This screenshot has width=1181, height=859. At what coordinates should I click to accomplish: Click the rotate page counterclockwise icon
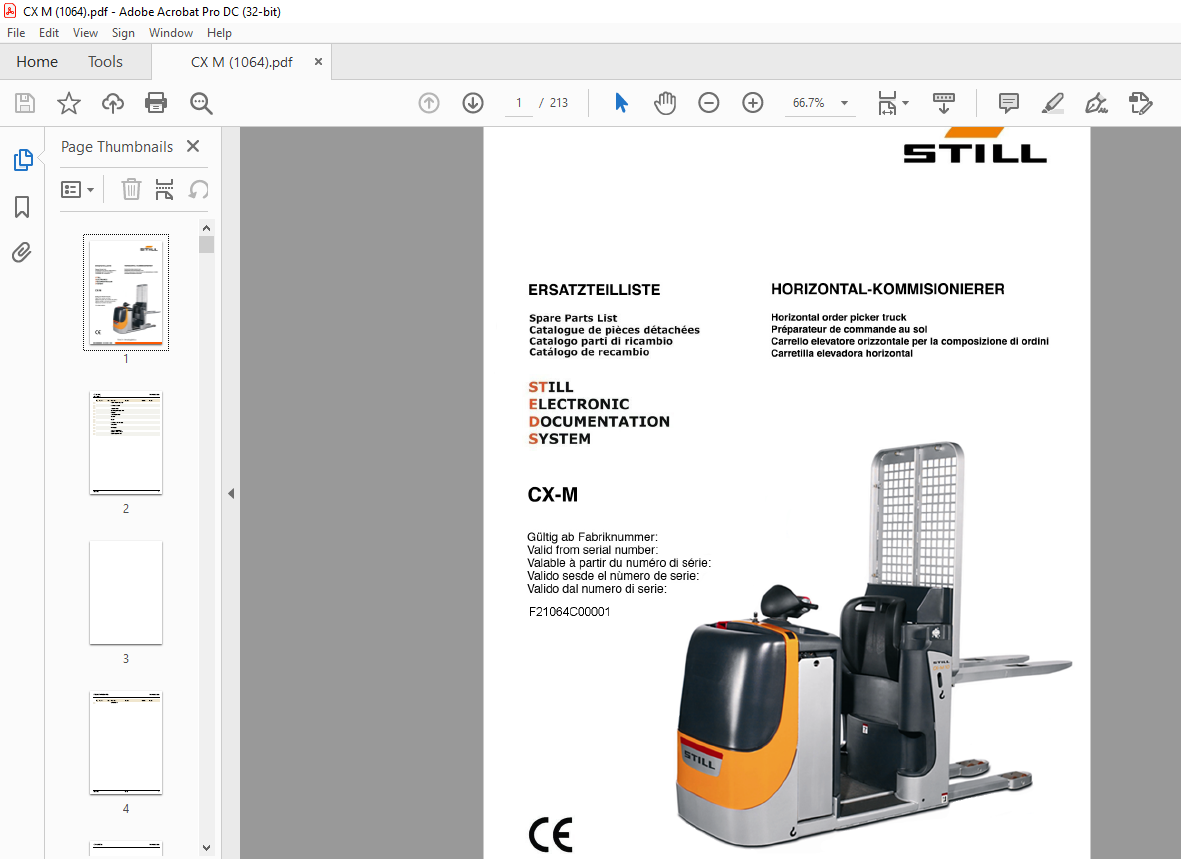198,189
